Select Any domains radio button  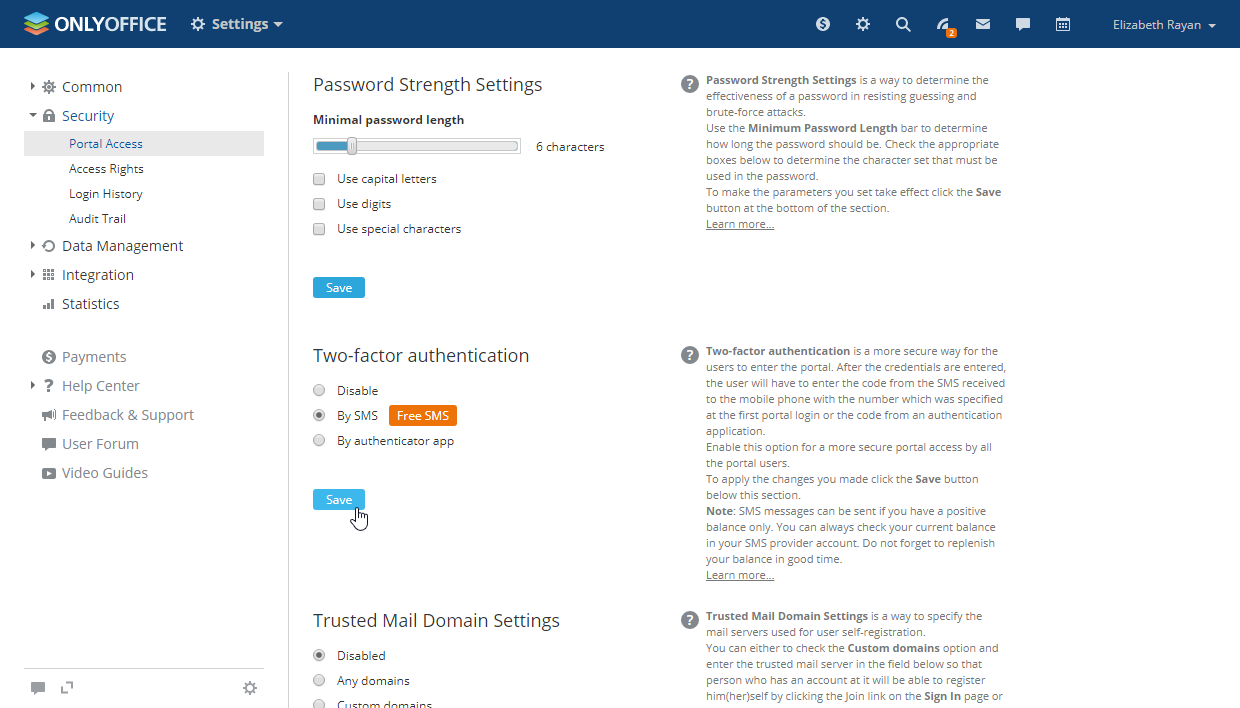[x=319, y=680]
